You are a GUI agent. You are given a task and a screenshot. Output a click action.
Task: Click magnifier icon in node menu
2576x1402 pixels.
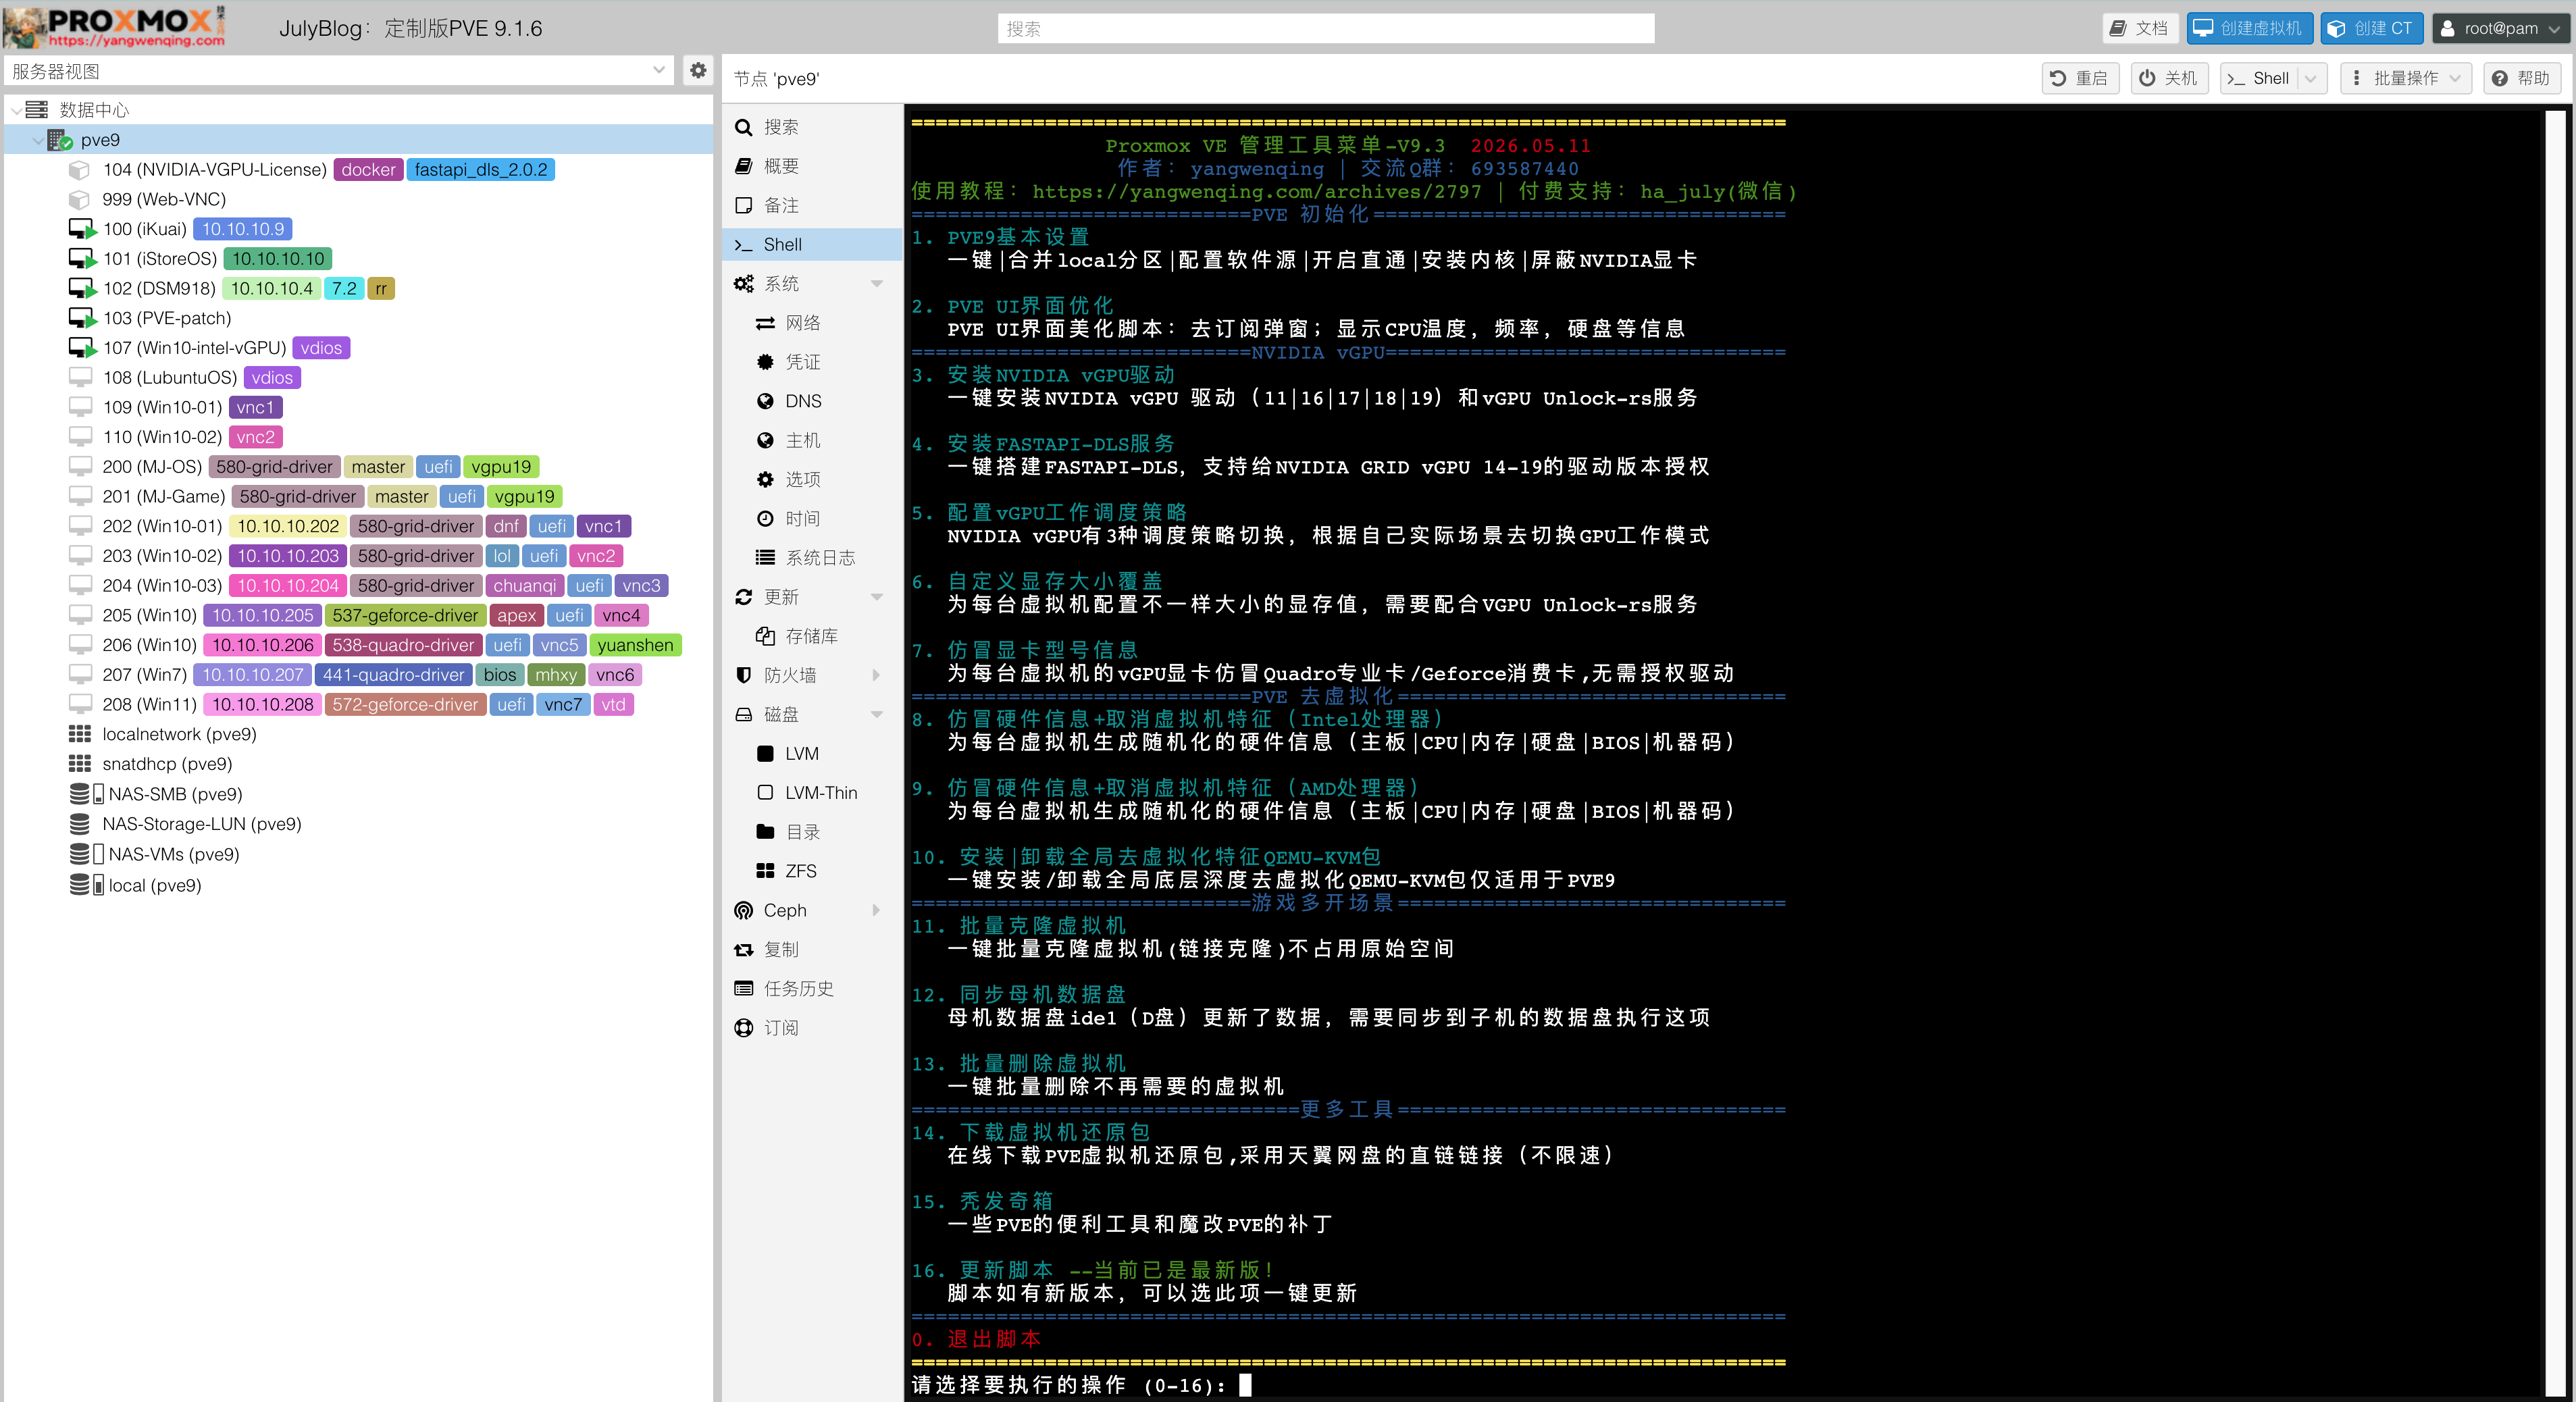[x=744, y=127]
